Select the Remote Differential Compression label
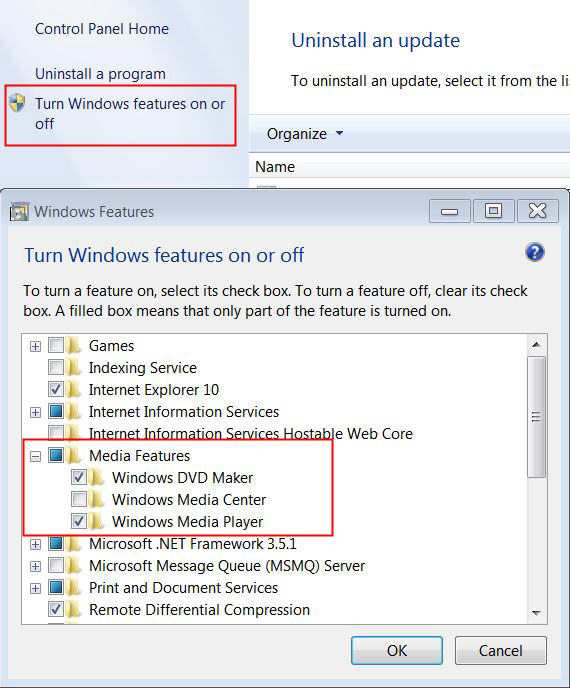The width and height of the screenshot is (570, 688). pos(200,610)
